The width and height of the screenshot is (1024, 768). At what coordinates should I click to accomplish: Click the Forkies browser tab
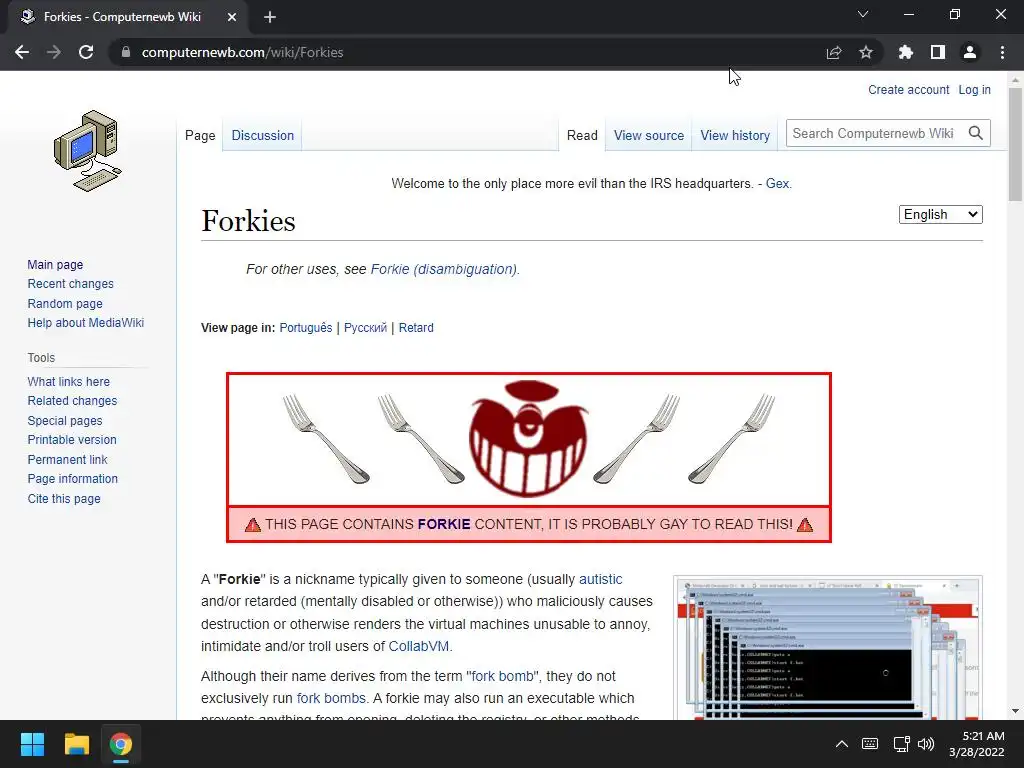[x=127, y=17]
